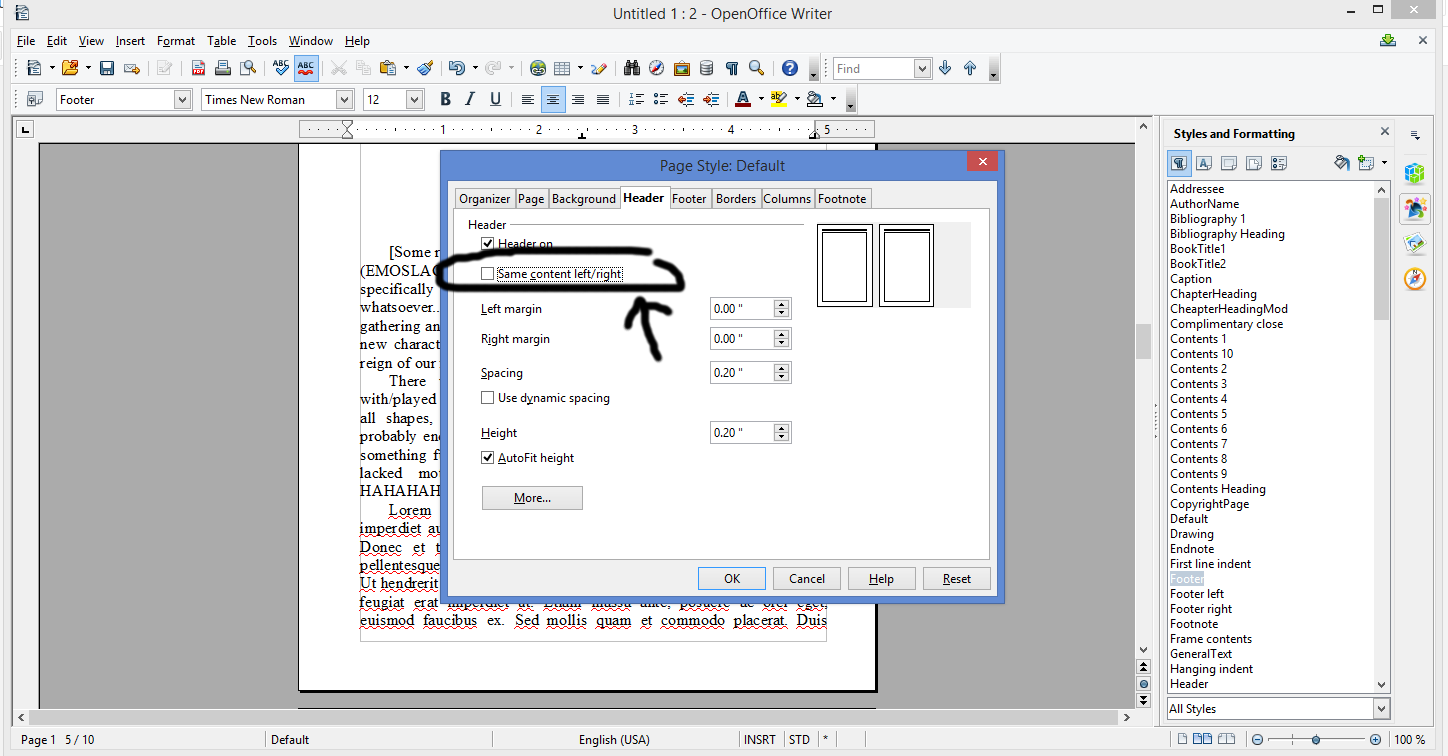Screen dimensions: 1448x756
Task: Open the Borders tab
Action: point(736,198)
